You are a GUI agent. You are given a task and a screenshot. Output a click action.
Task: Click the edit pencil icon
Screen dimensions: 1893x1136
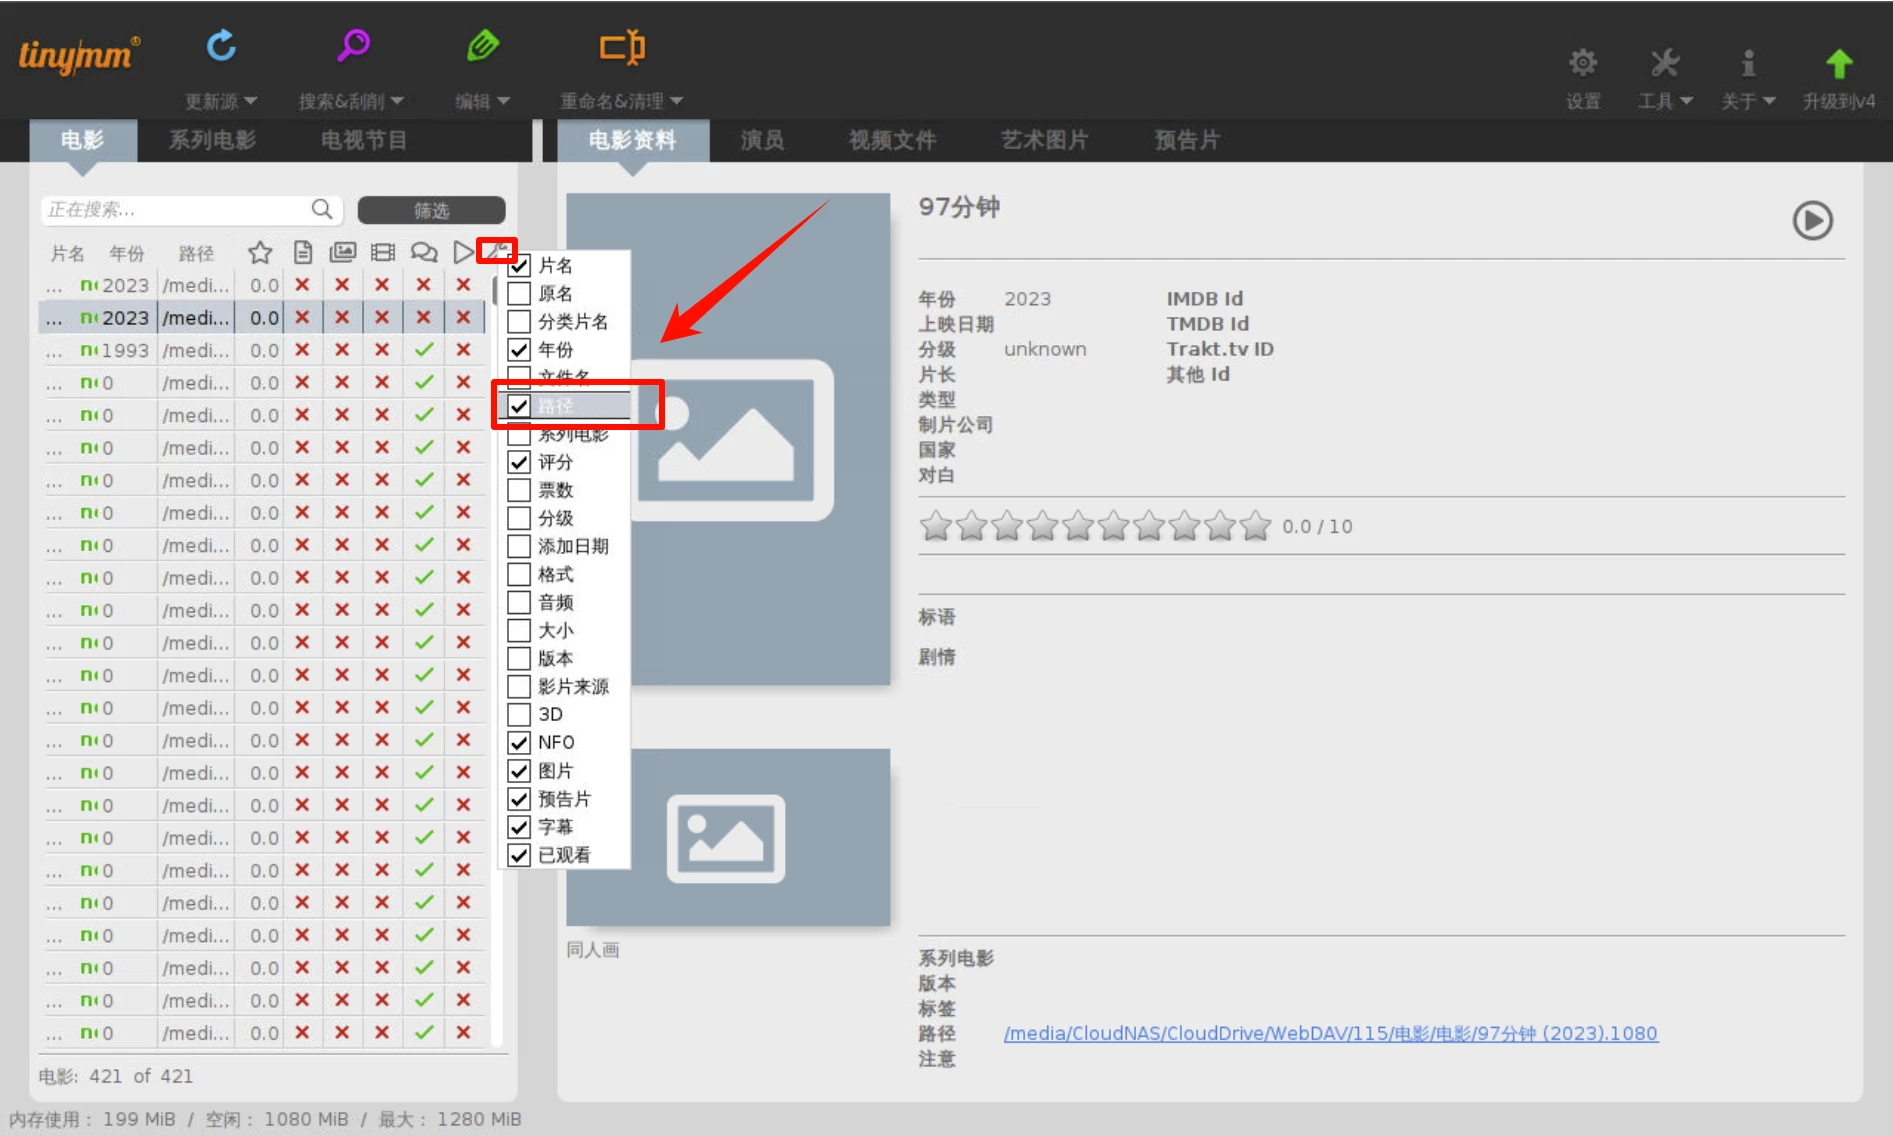point(482,46)
